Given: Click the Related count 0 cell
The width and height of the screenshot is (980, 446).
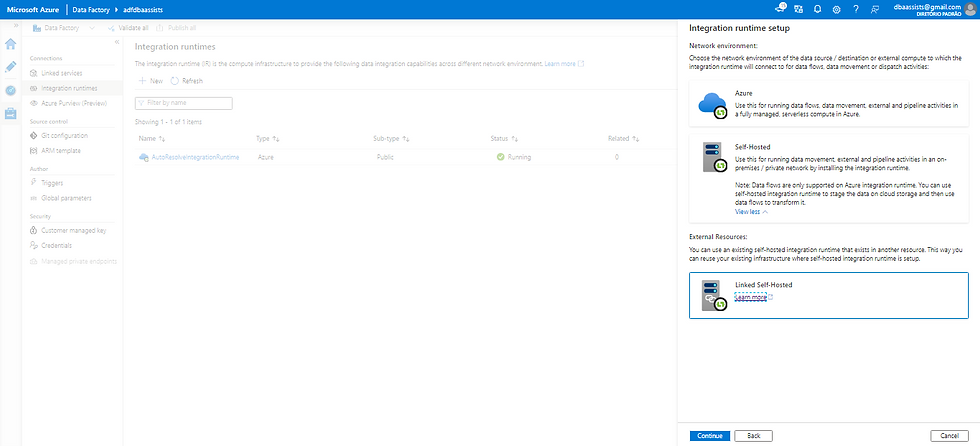Looking at the screenshot, I should click(x=617, y=157).
